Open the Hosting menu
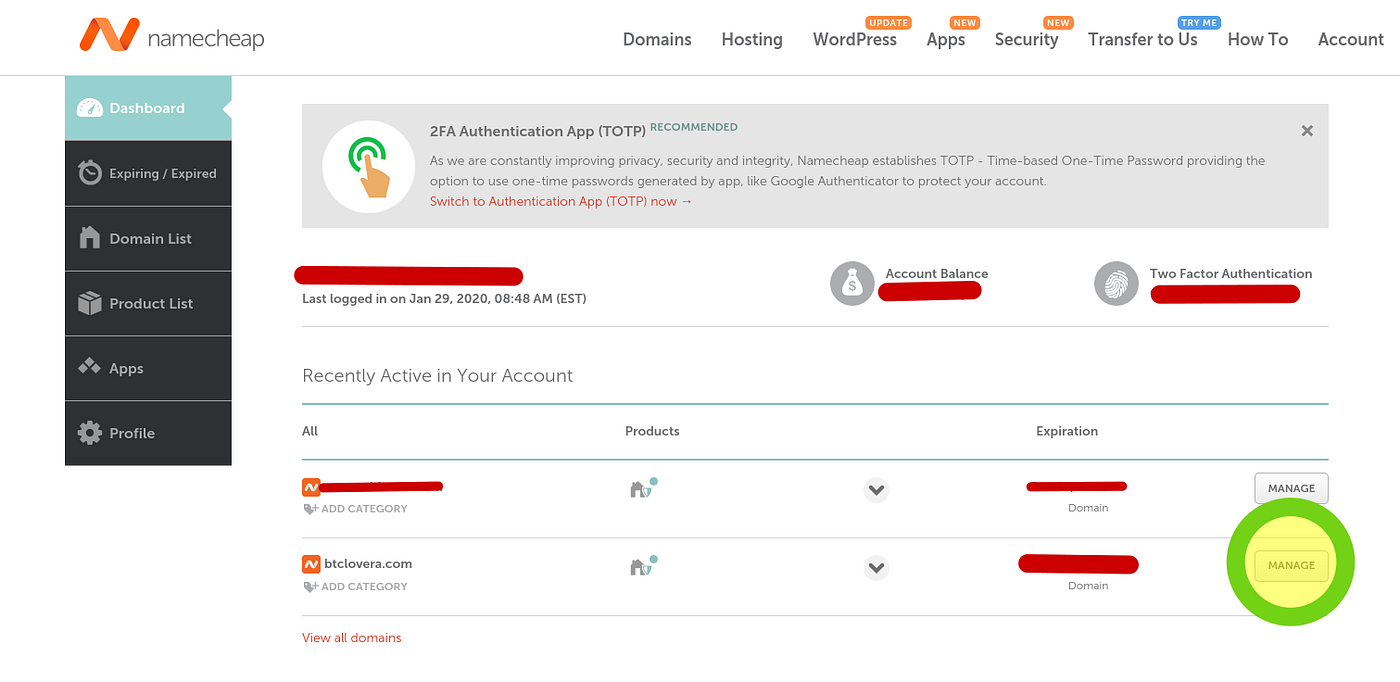The width and height of the screenshot is (1400, 682). coord(752,39)
